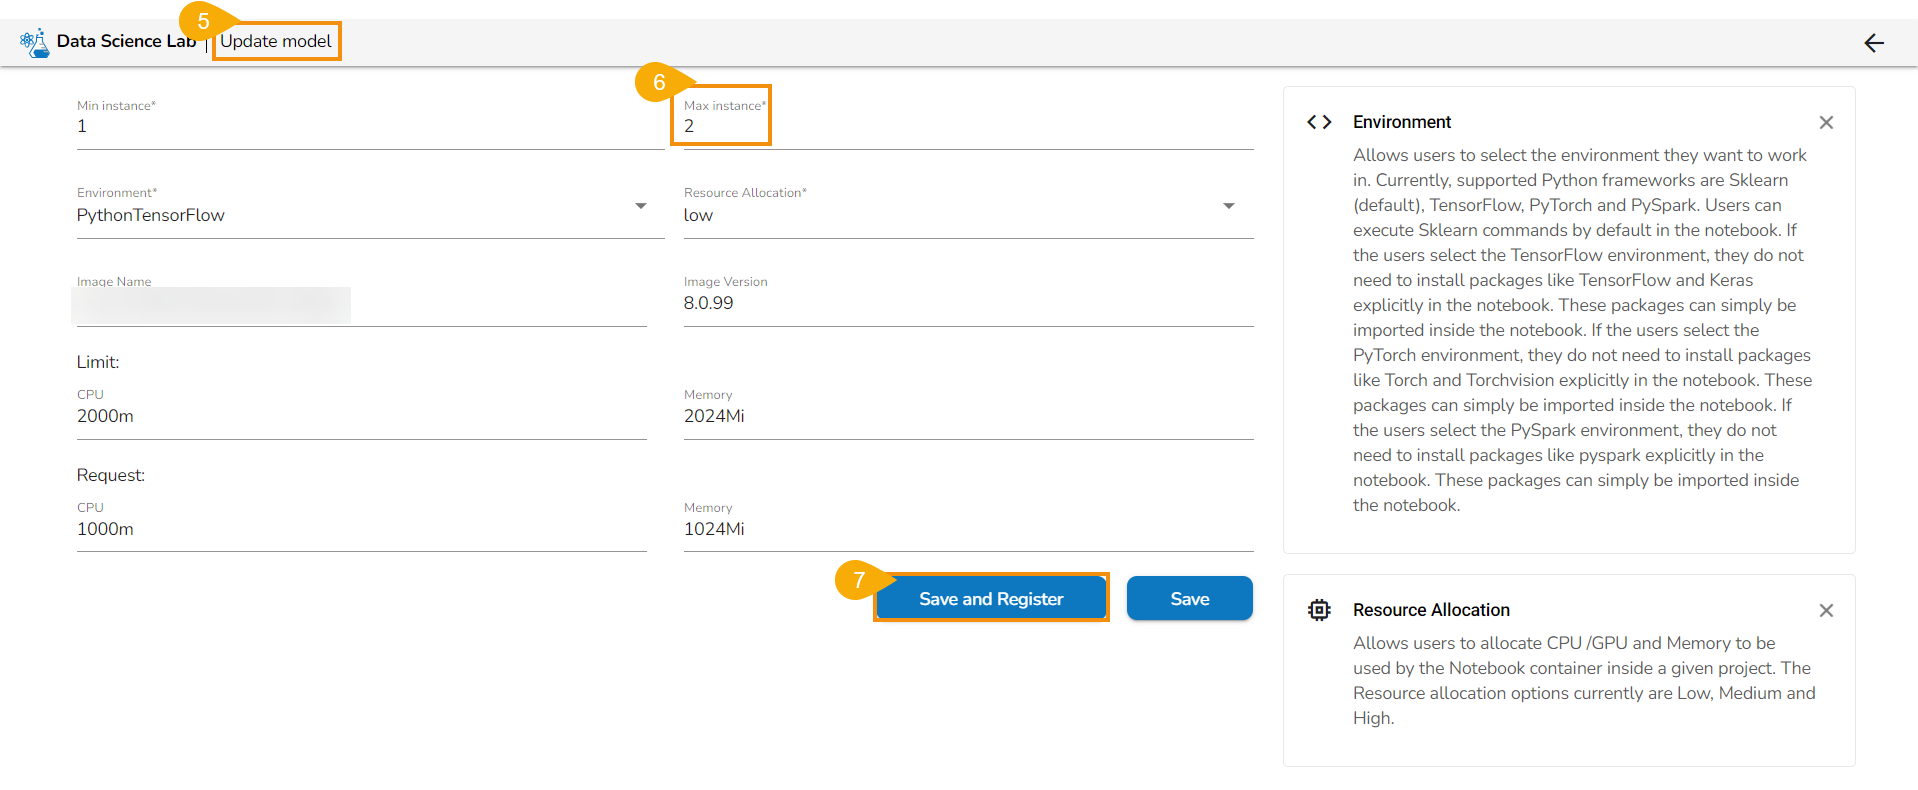Click the Image Version field
1918x790 pixels.
click(x=966, y=303)
